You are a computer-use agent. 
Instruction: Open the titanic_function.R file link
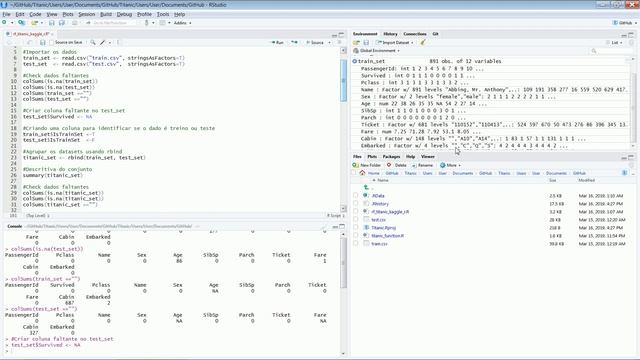coord(387,236)
